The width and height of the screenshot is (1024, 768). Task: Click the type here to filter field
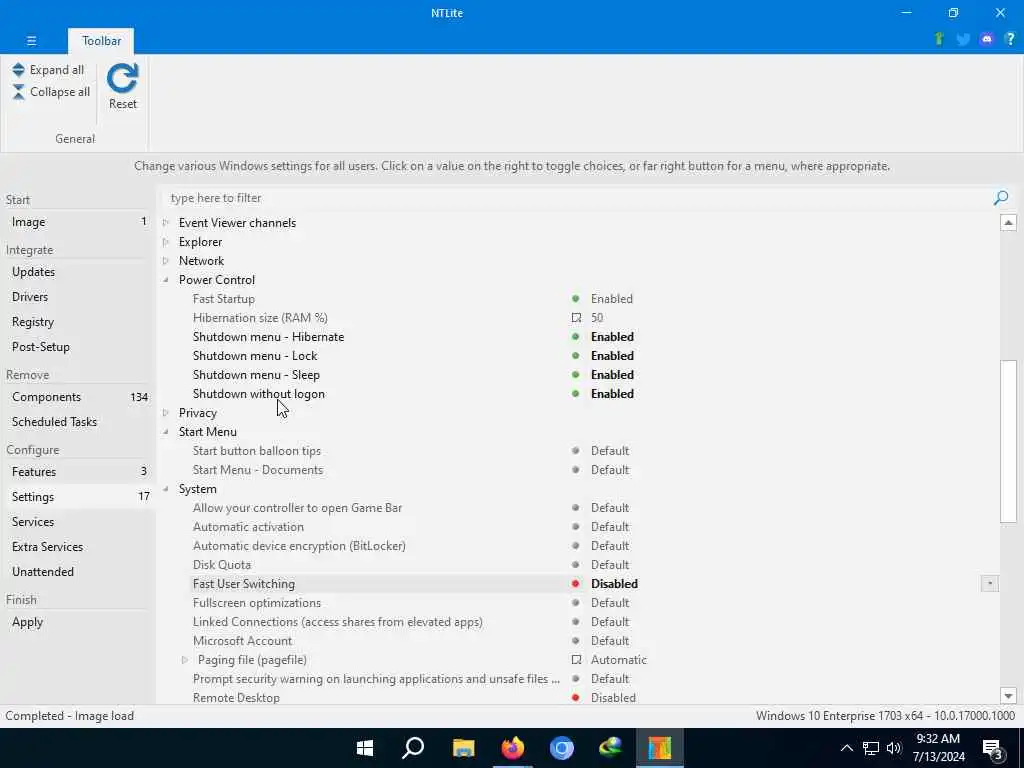point(578,198)
